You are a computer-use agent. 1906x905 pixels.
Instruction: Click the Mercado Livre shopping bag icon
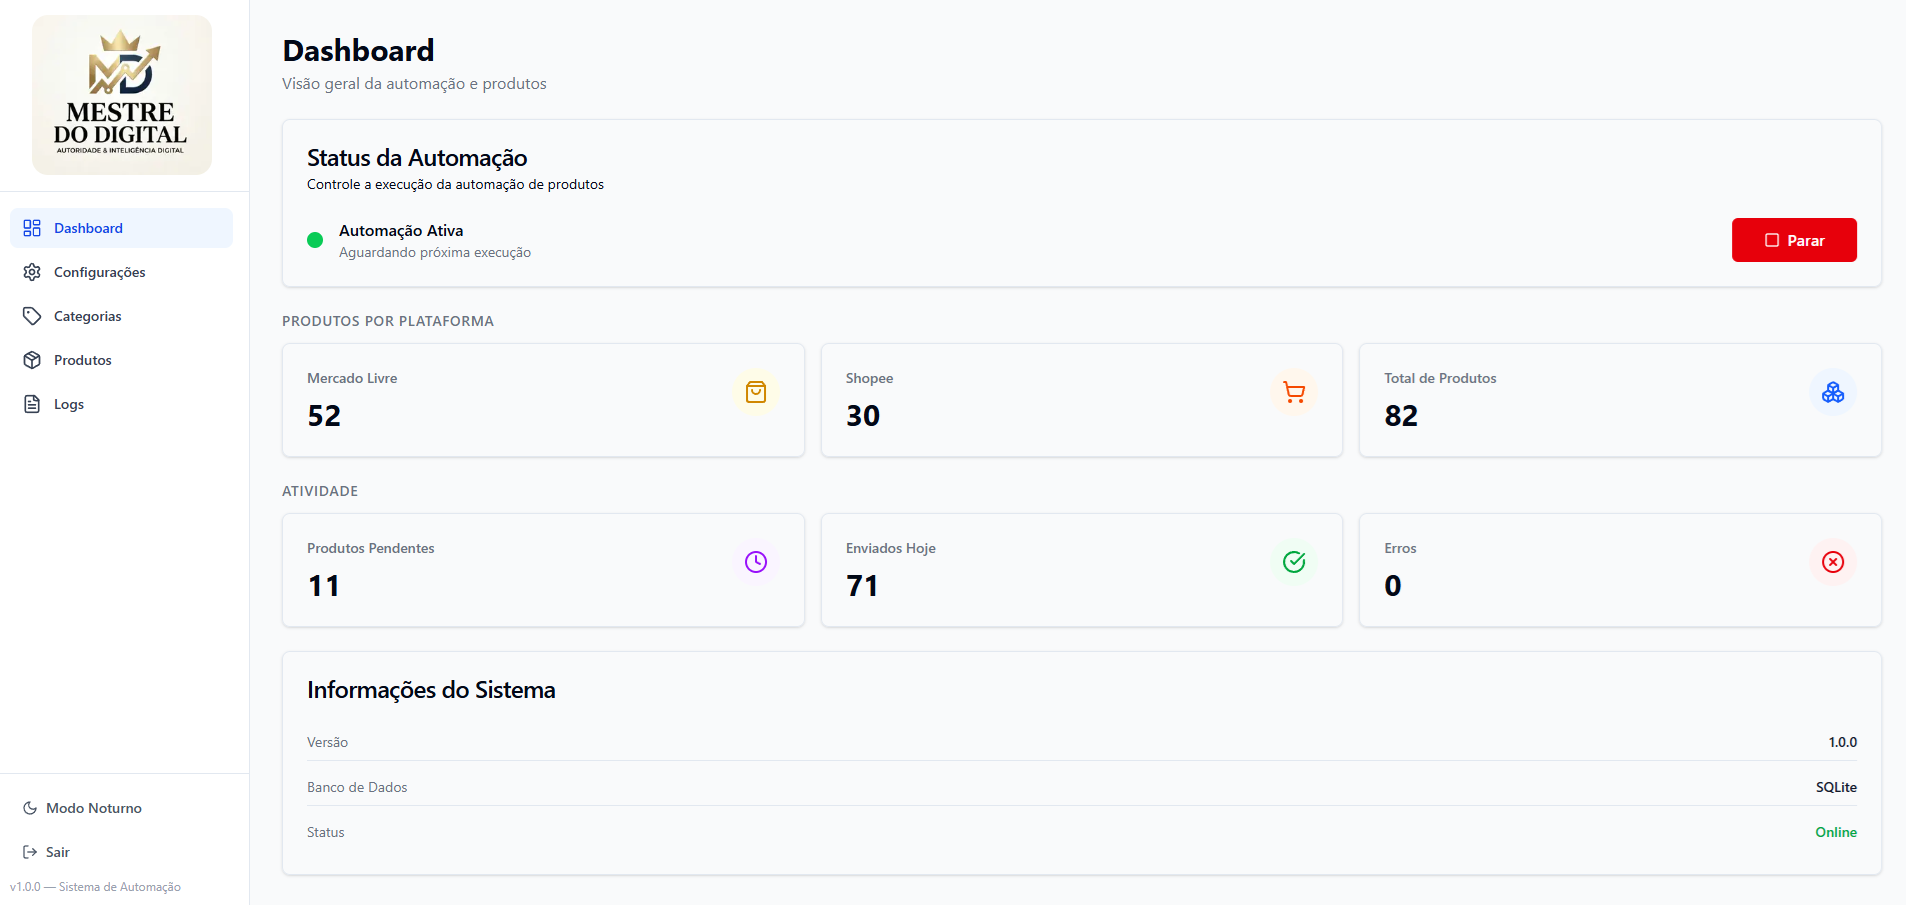pyautogui.click(x=756, y=392)
